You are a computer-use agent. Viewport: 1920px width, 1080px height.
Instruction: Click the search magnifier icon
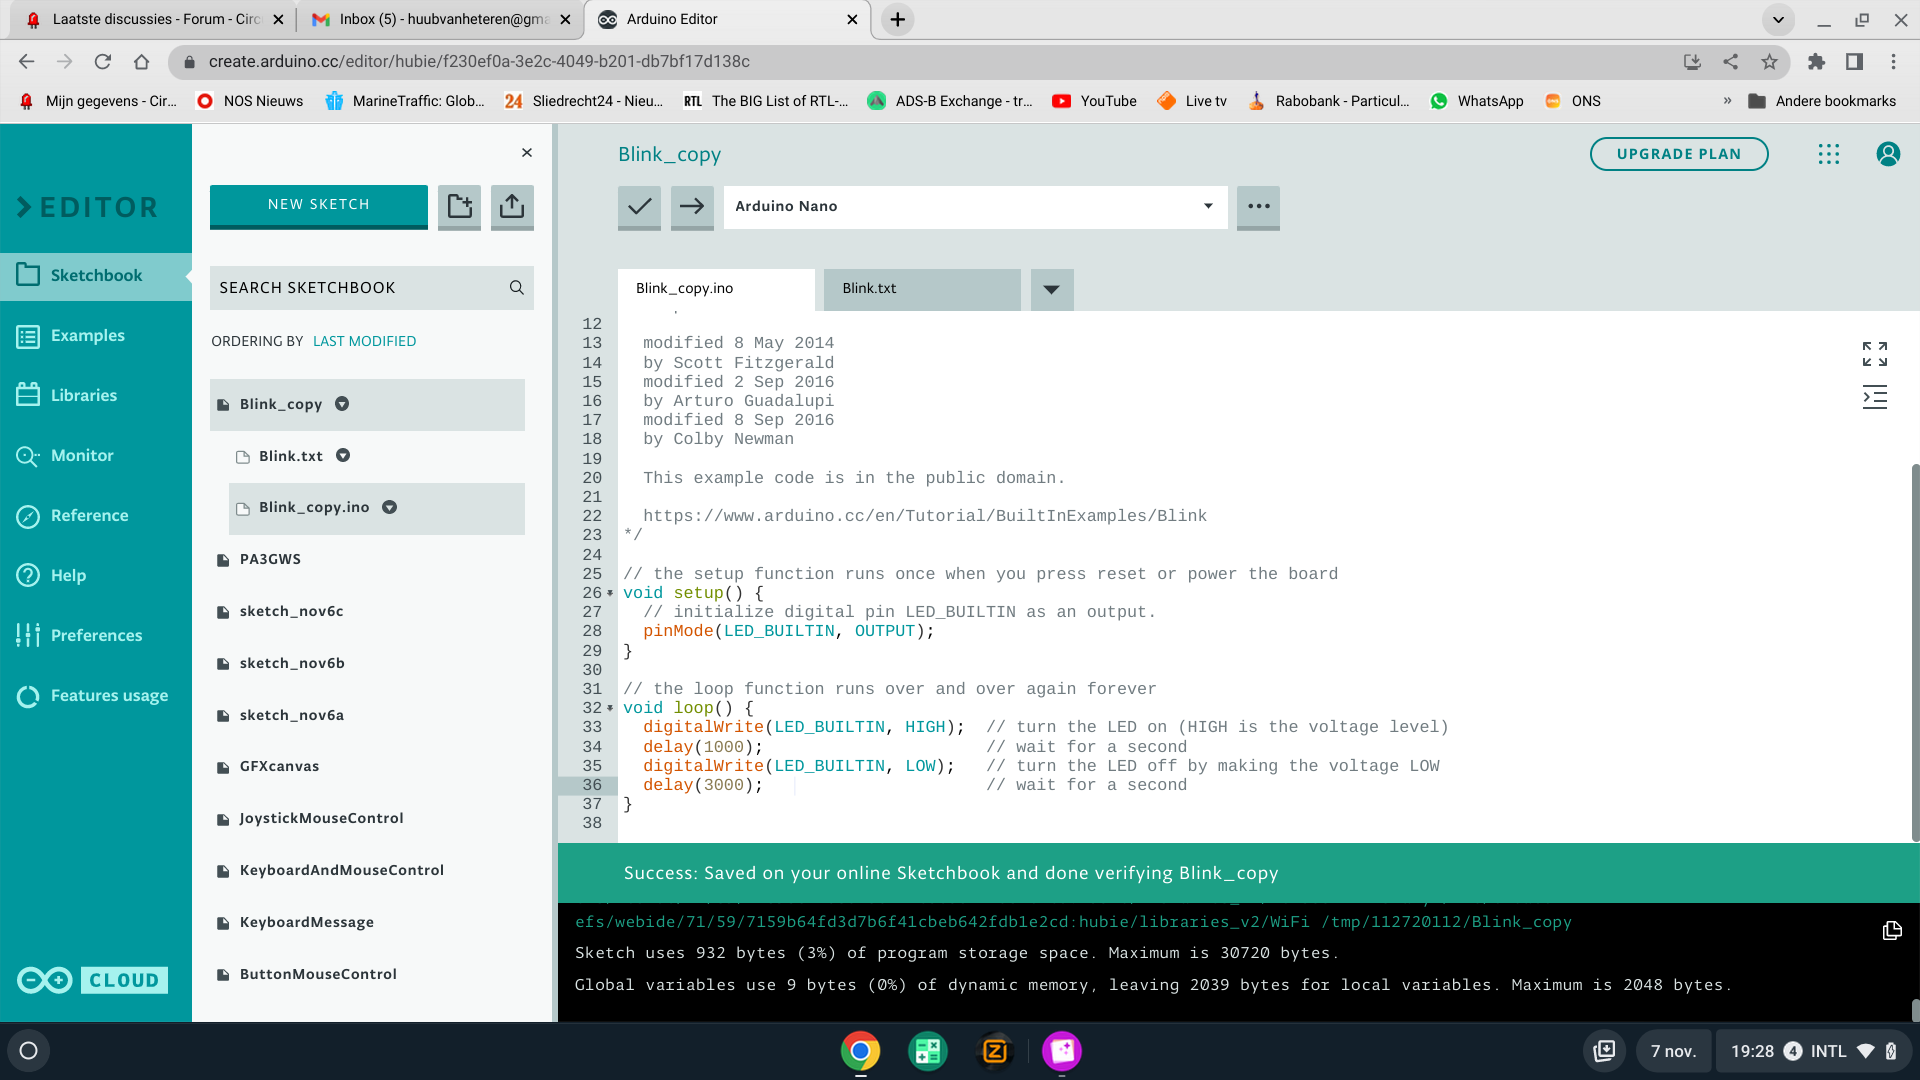517,288
